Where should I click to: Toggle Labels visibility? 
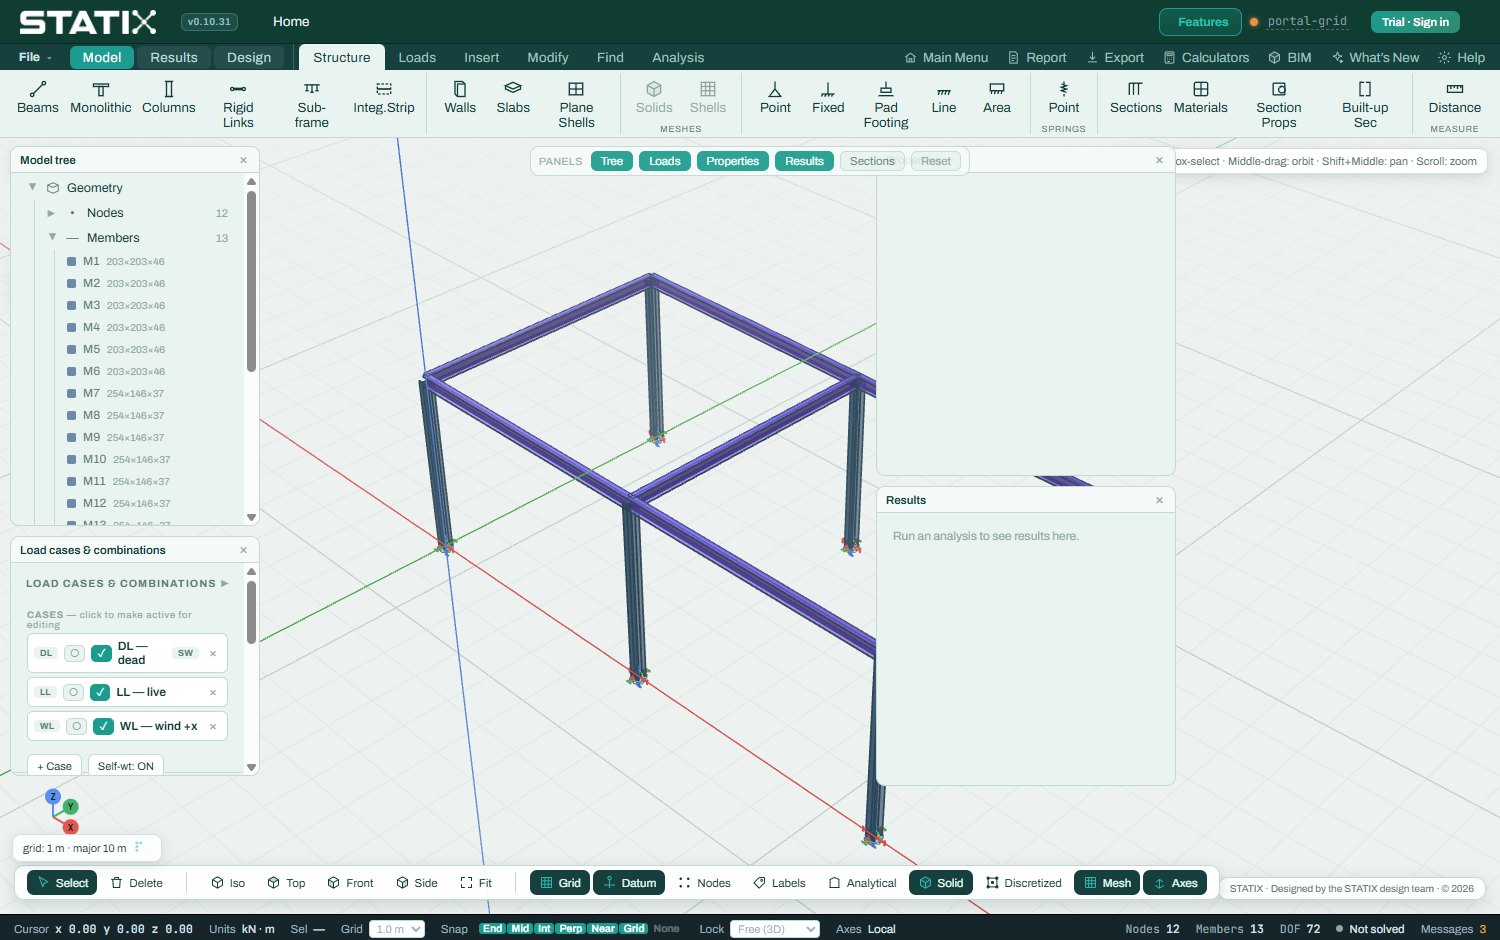779,883
